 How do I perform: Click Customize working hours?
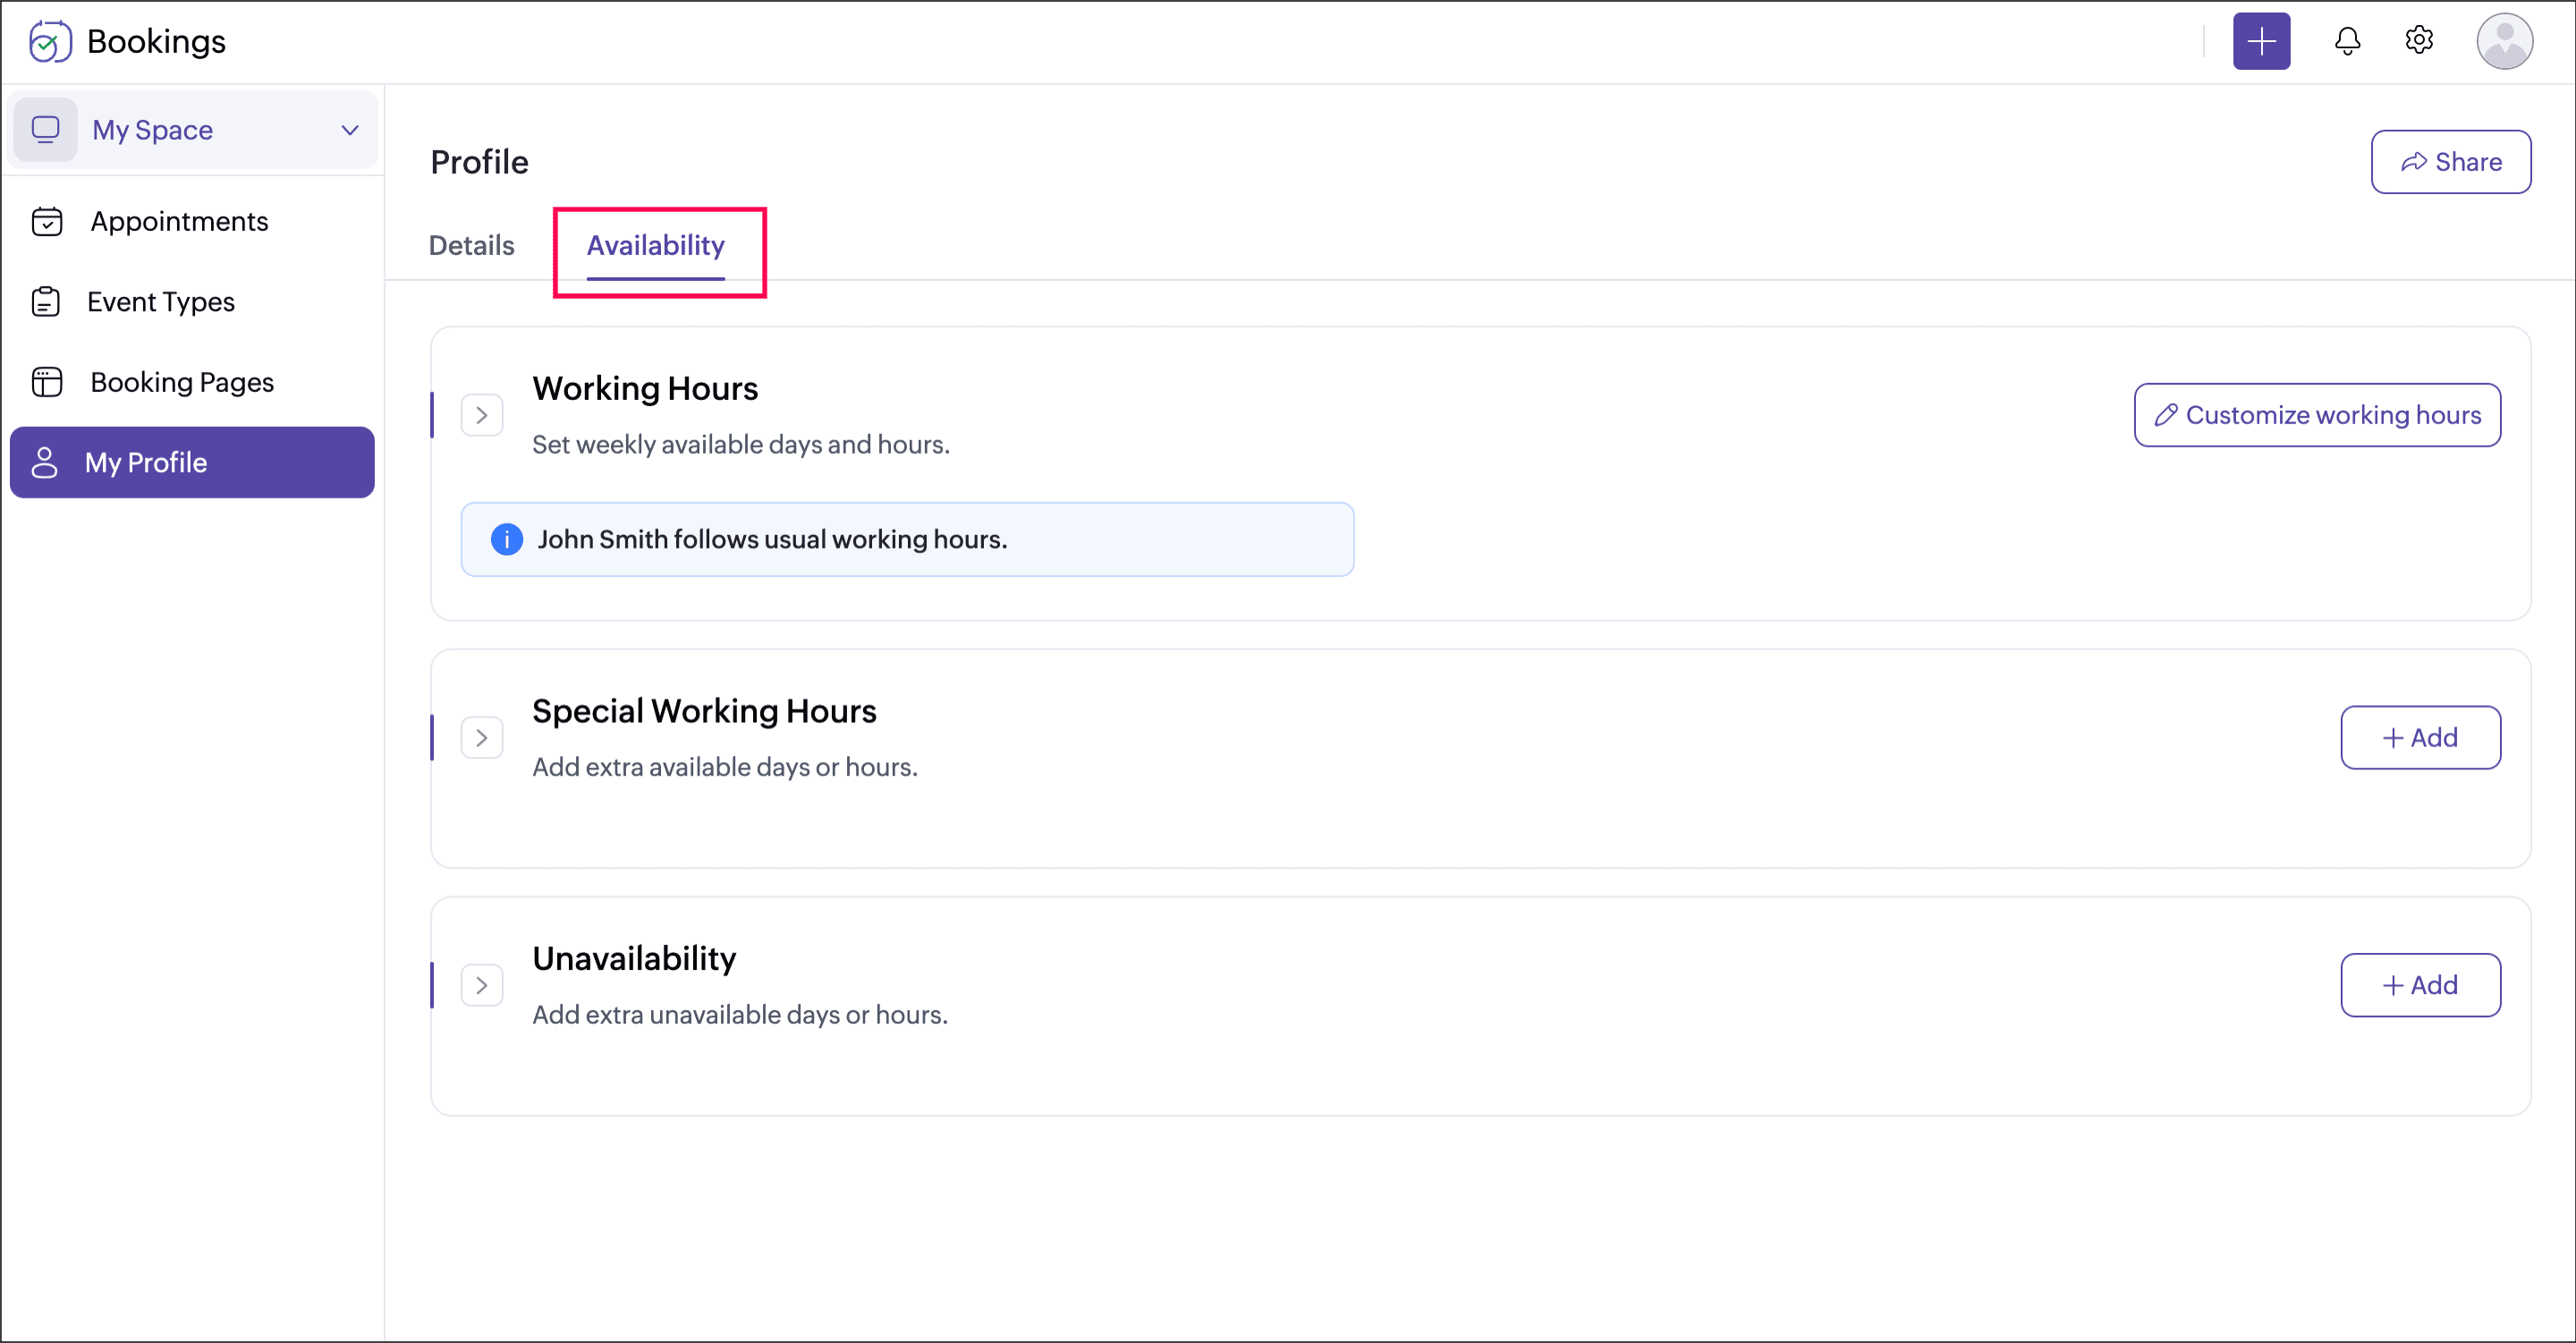2317,415
